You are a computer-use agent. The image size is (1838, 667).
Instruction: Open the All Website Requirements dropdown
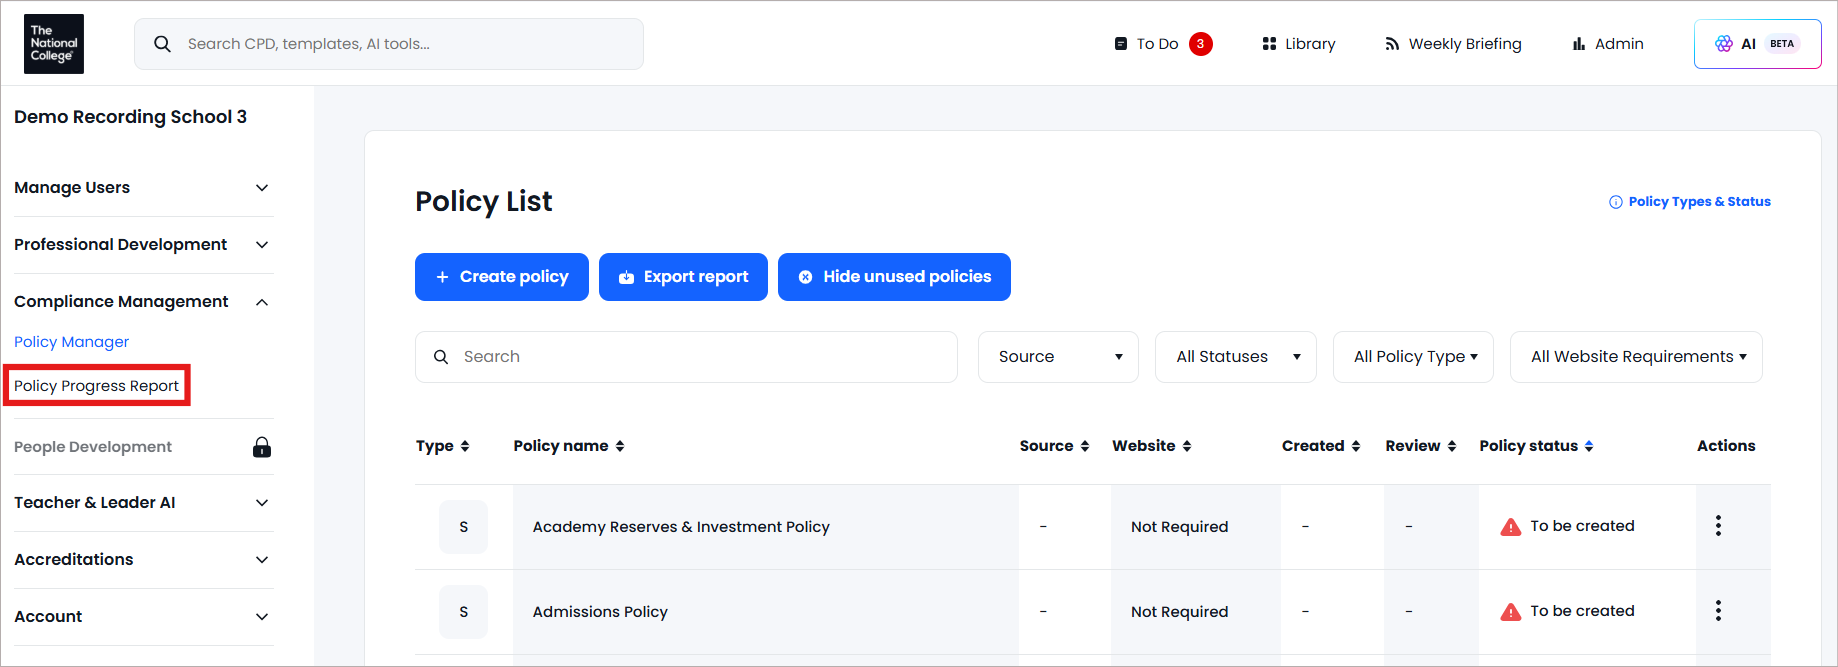(x=1636, y=357)
